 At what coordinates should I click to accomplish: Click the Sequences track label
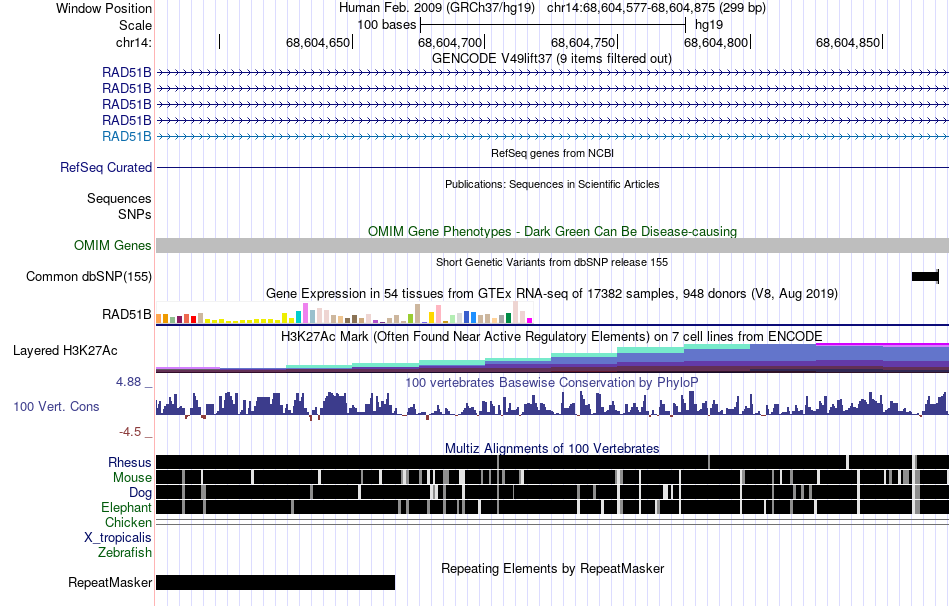click(x=119, y=199)
